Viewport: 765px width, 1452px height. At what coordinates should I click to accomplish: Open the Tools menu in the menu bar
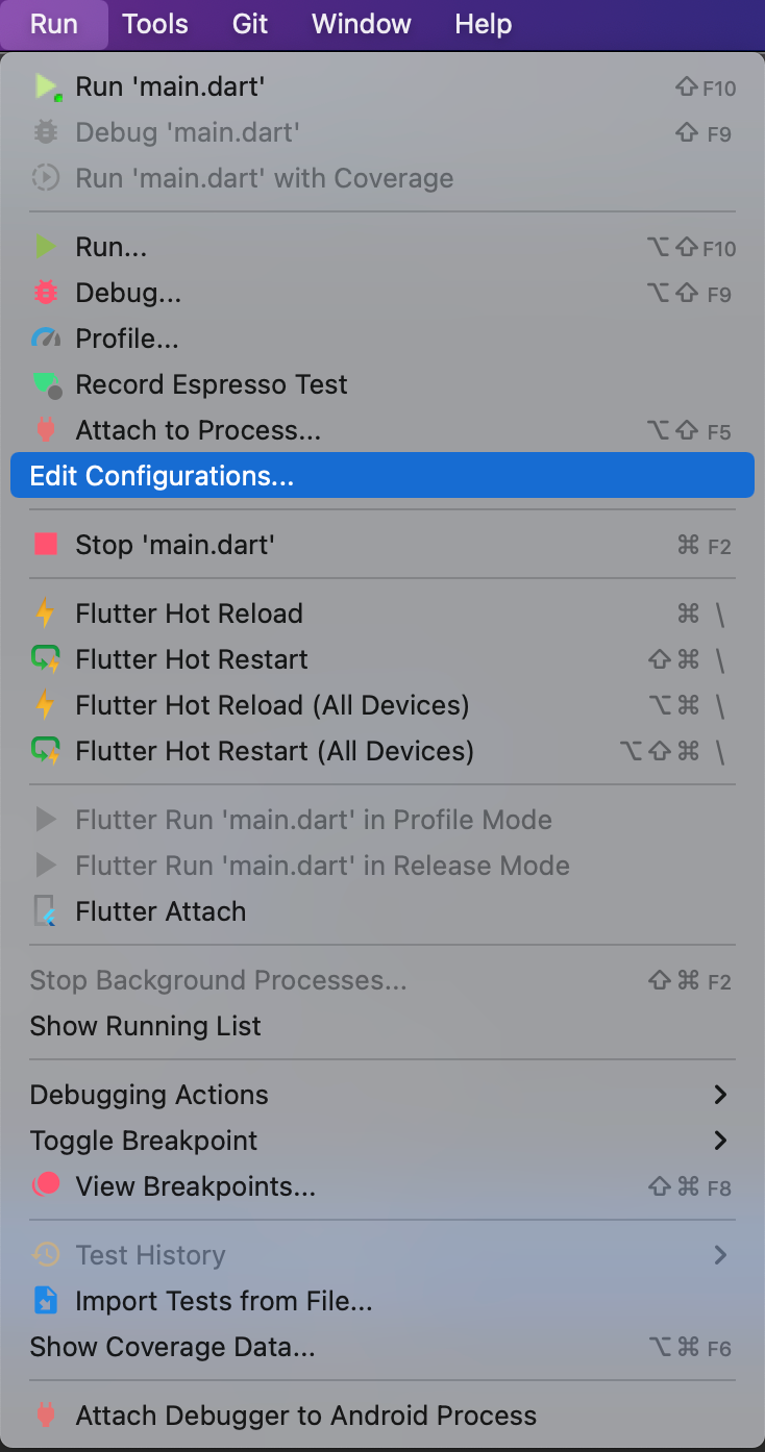point(155,24)
